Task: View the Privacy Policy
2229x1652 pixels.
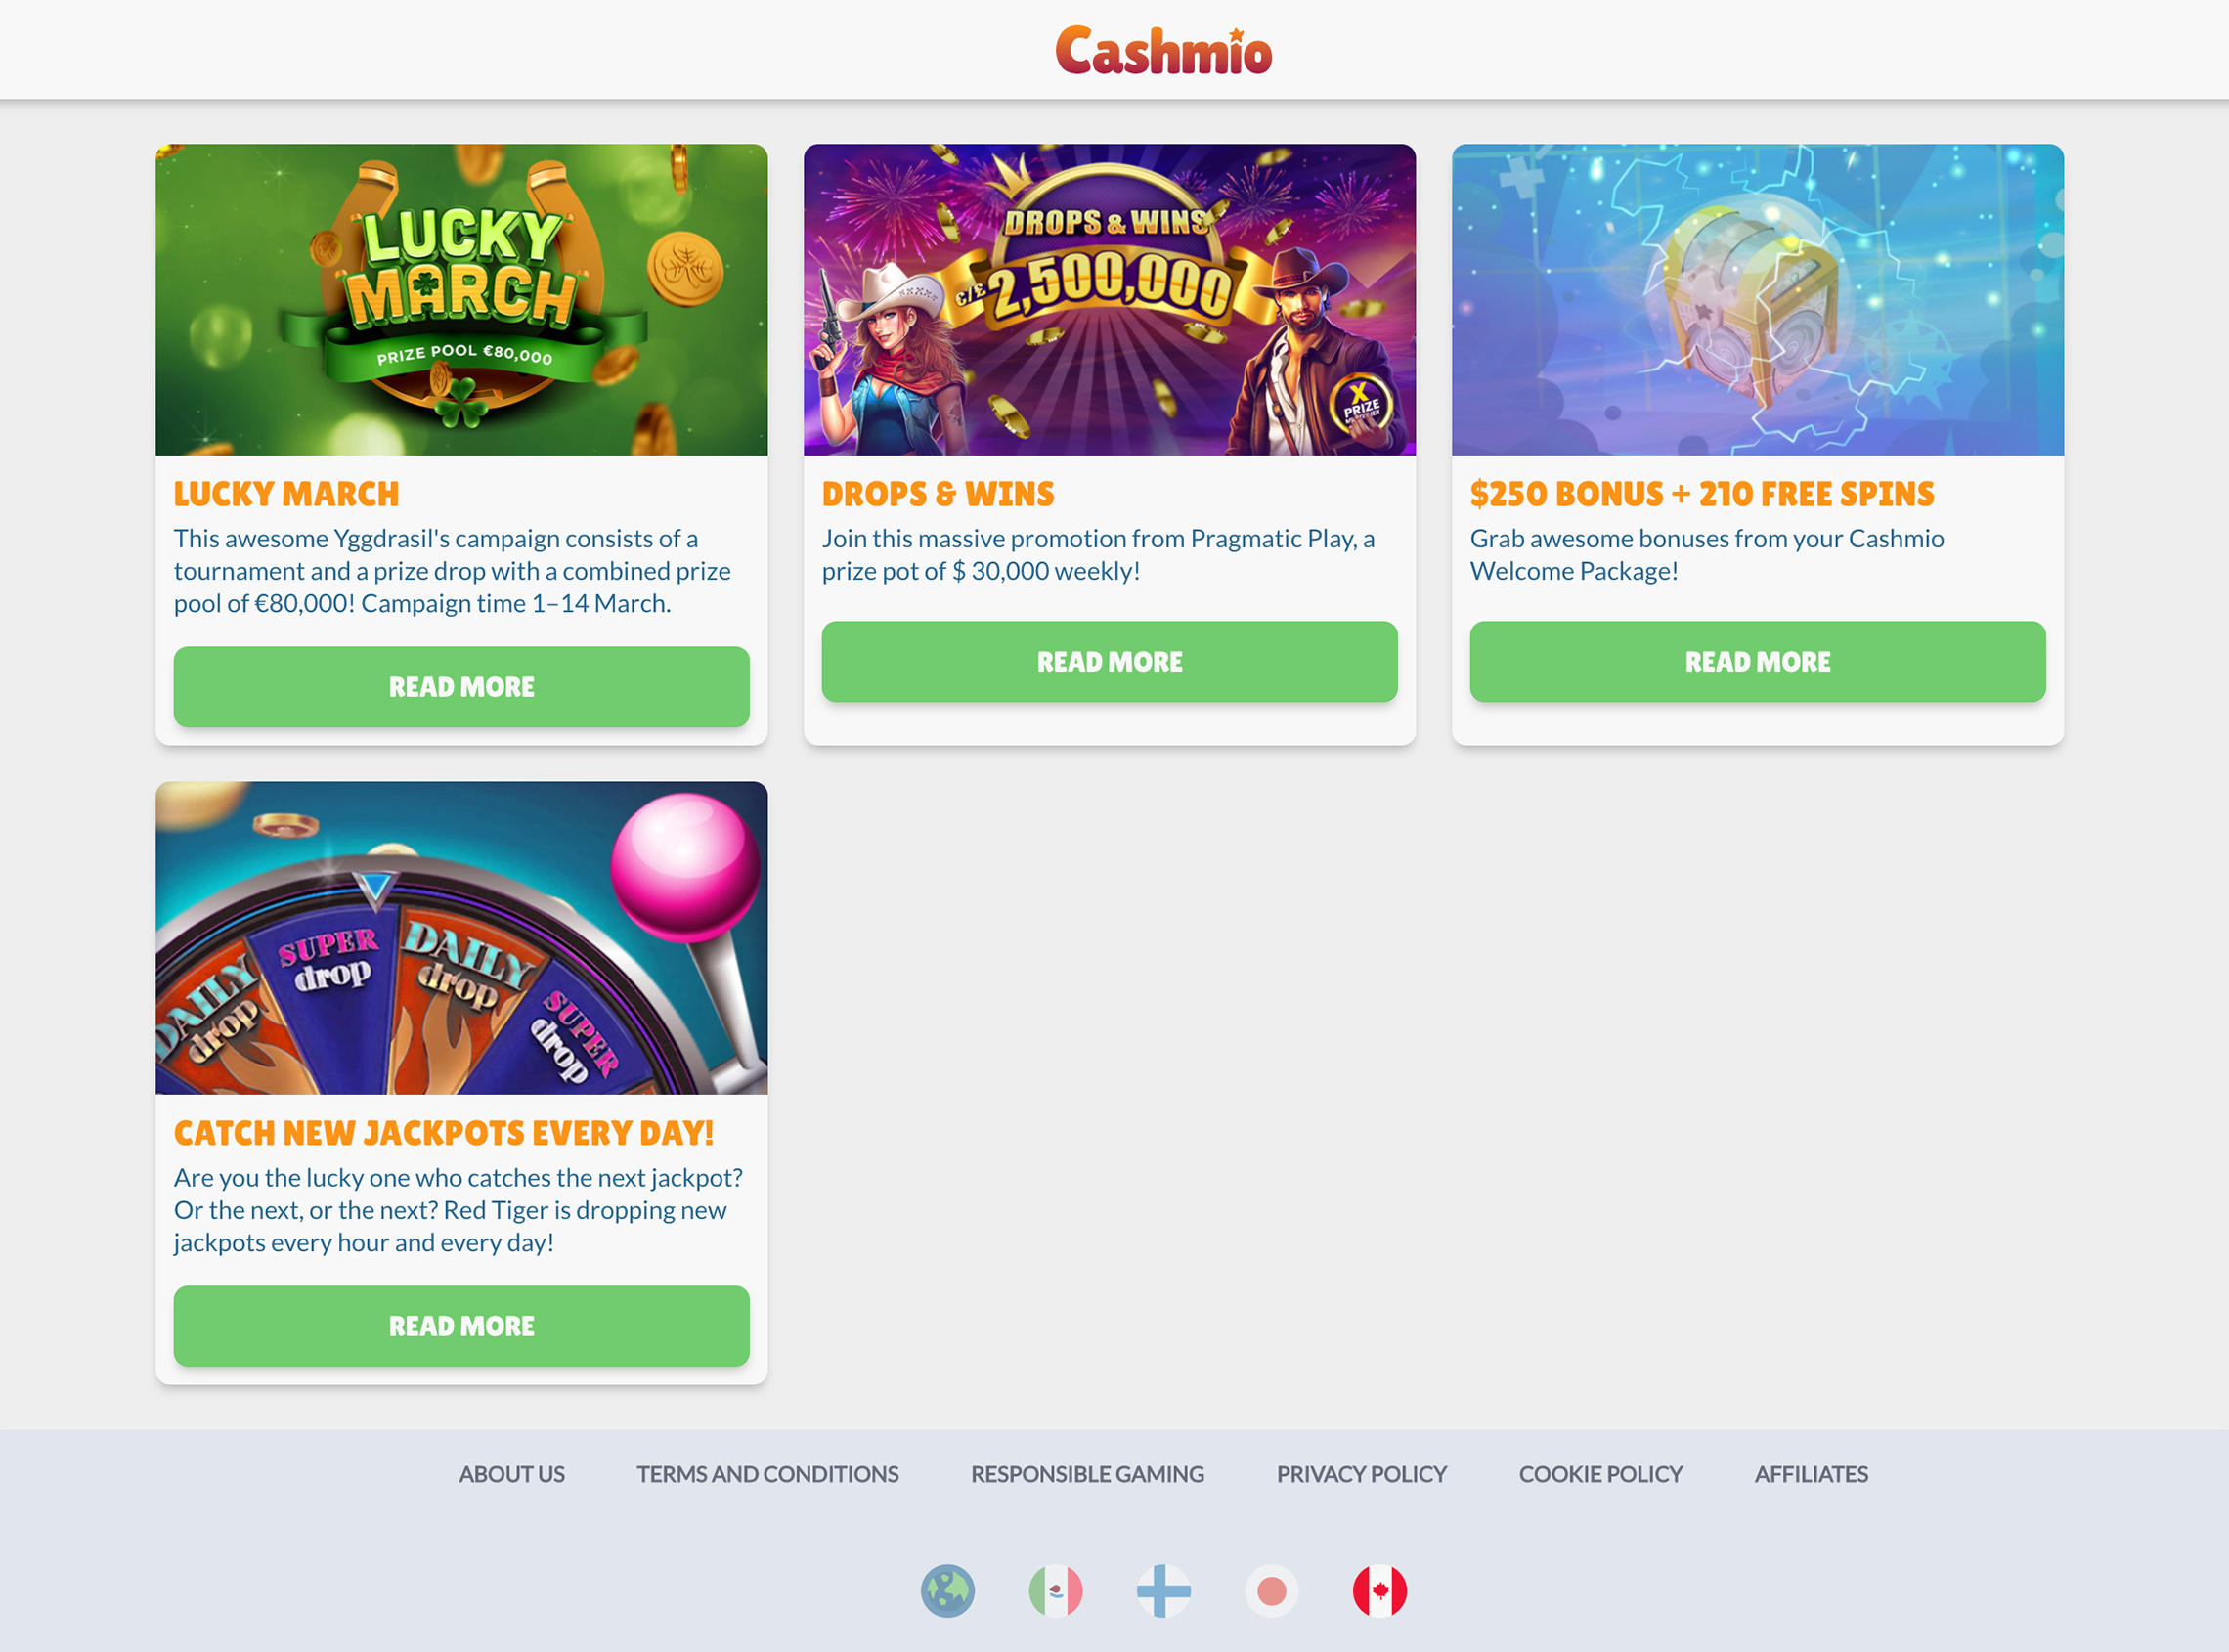Action: pos(1361,1473)
